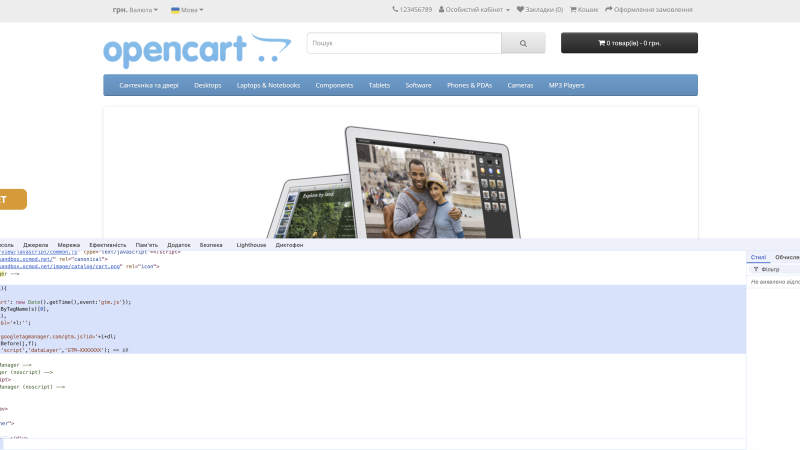Viewport: 800px width, 450px height.
Task: Open the Tablets menu item
Action: tap(379, 85)
